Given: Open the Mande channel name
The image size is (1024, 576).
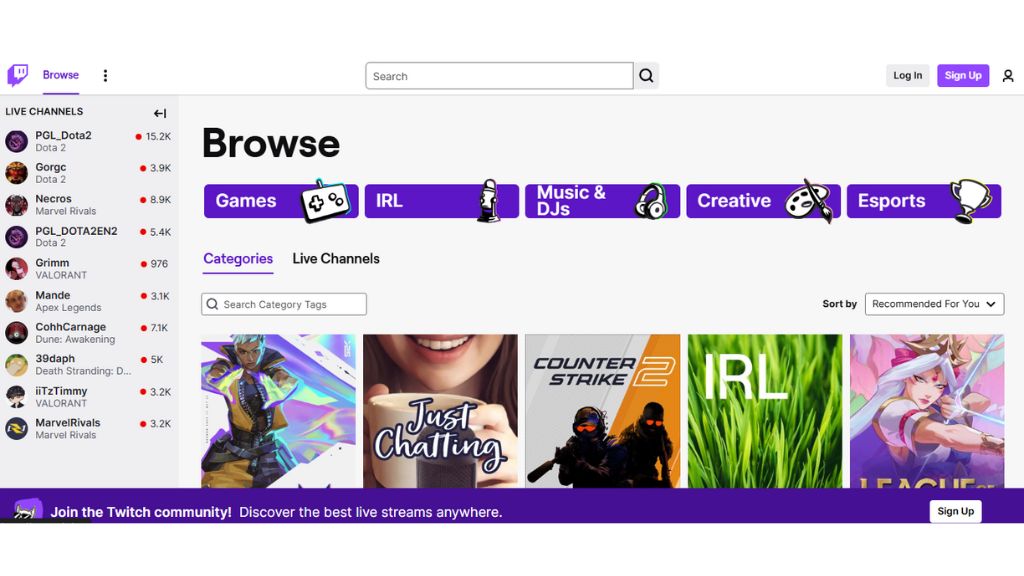Looking at the screenshot, I should [52, 295].
